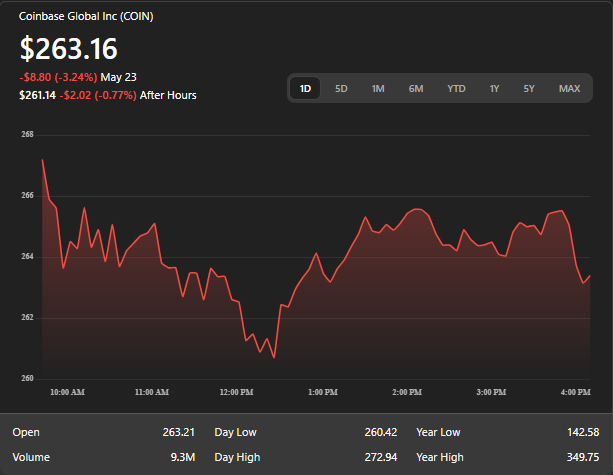Select the 1D time range tab
This screenshot has height=475, width=613.
coord(305,88)
